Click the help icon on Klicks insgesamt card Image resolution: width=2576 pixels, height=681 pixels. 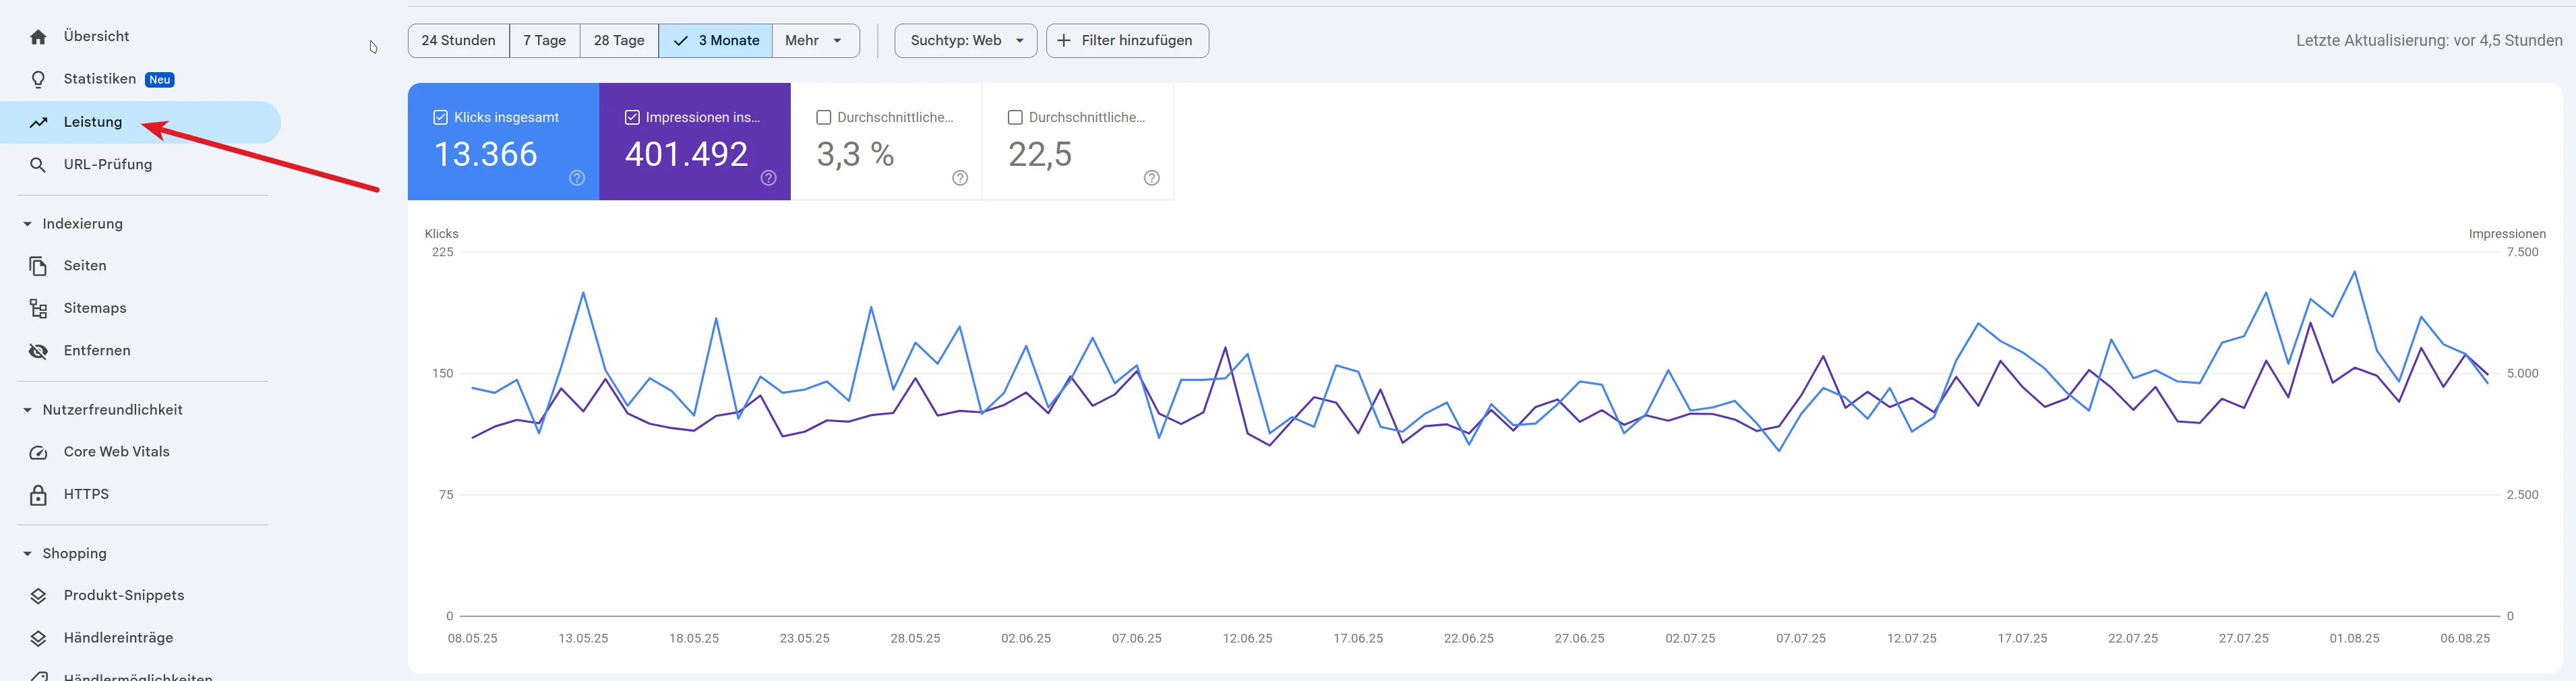577,178
